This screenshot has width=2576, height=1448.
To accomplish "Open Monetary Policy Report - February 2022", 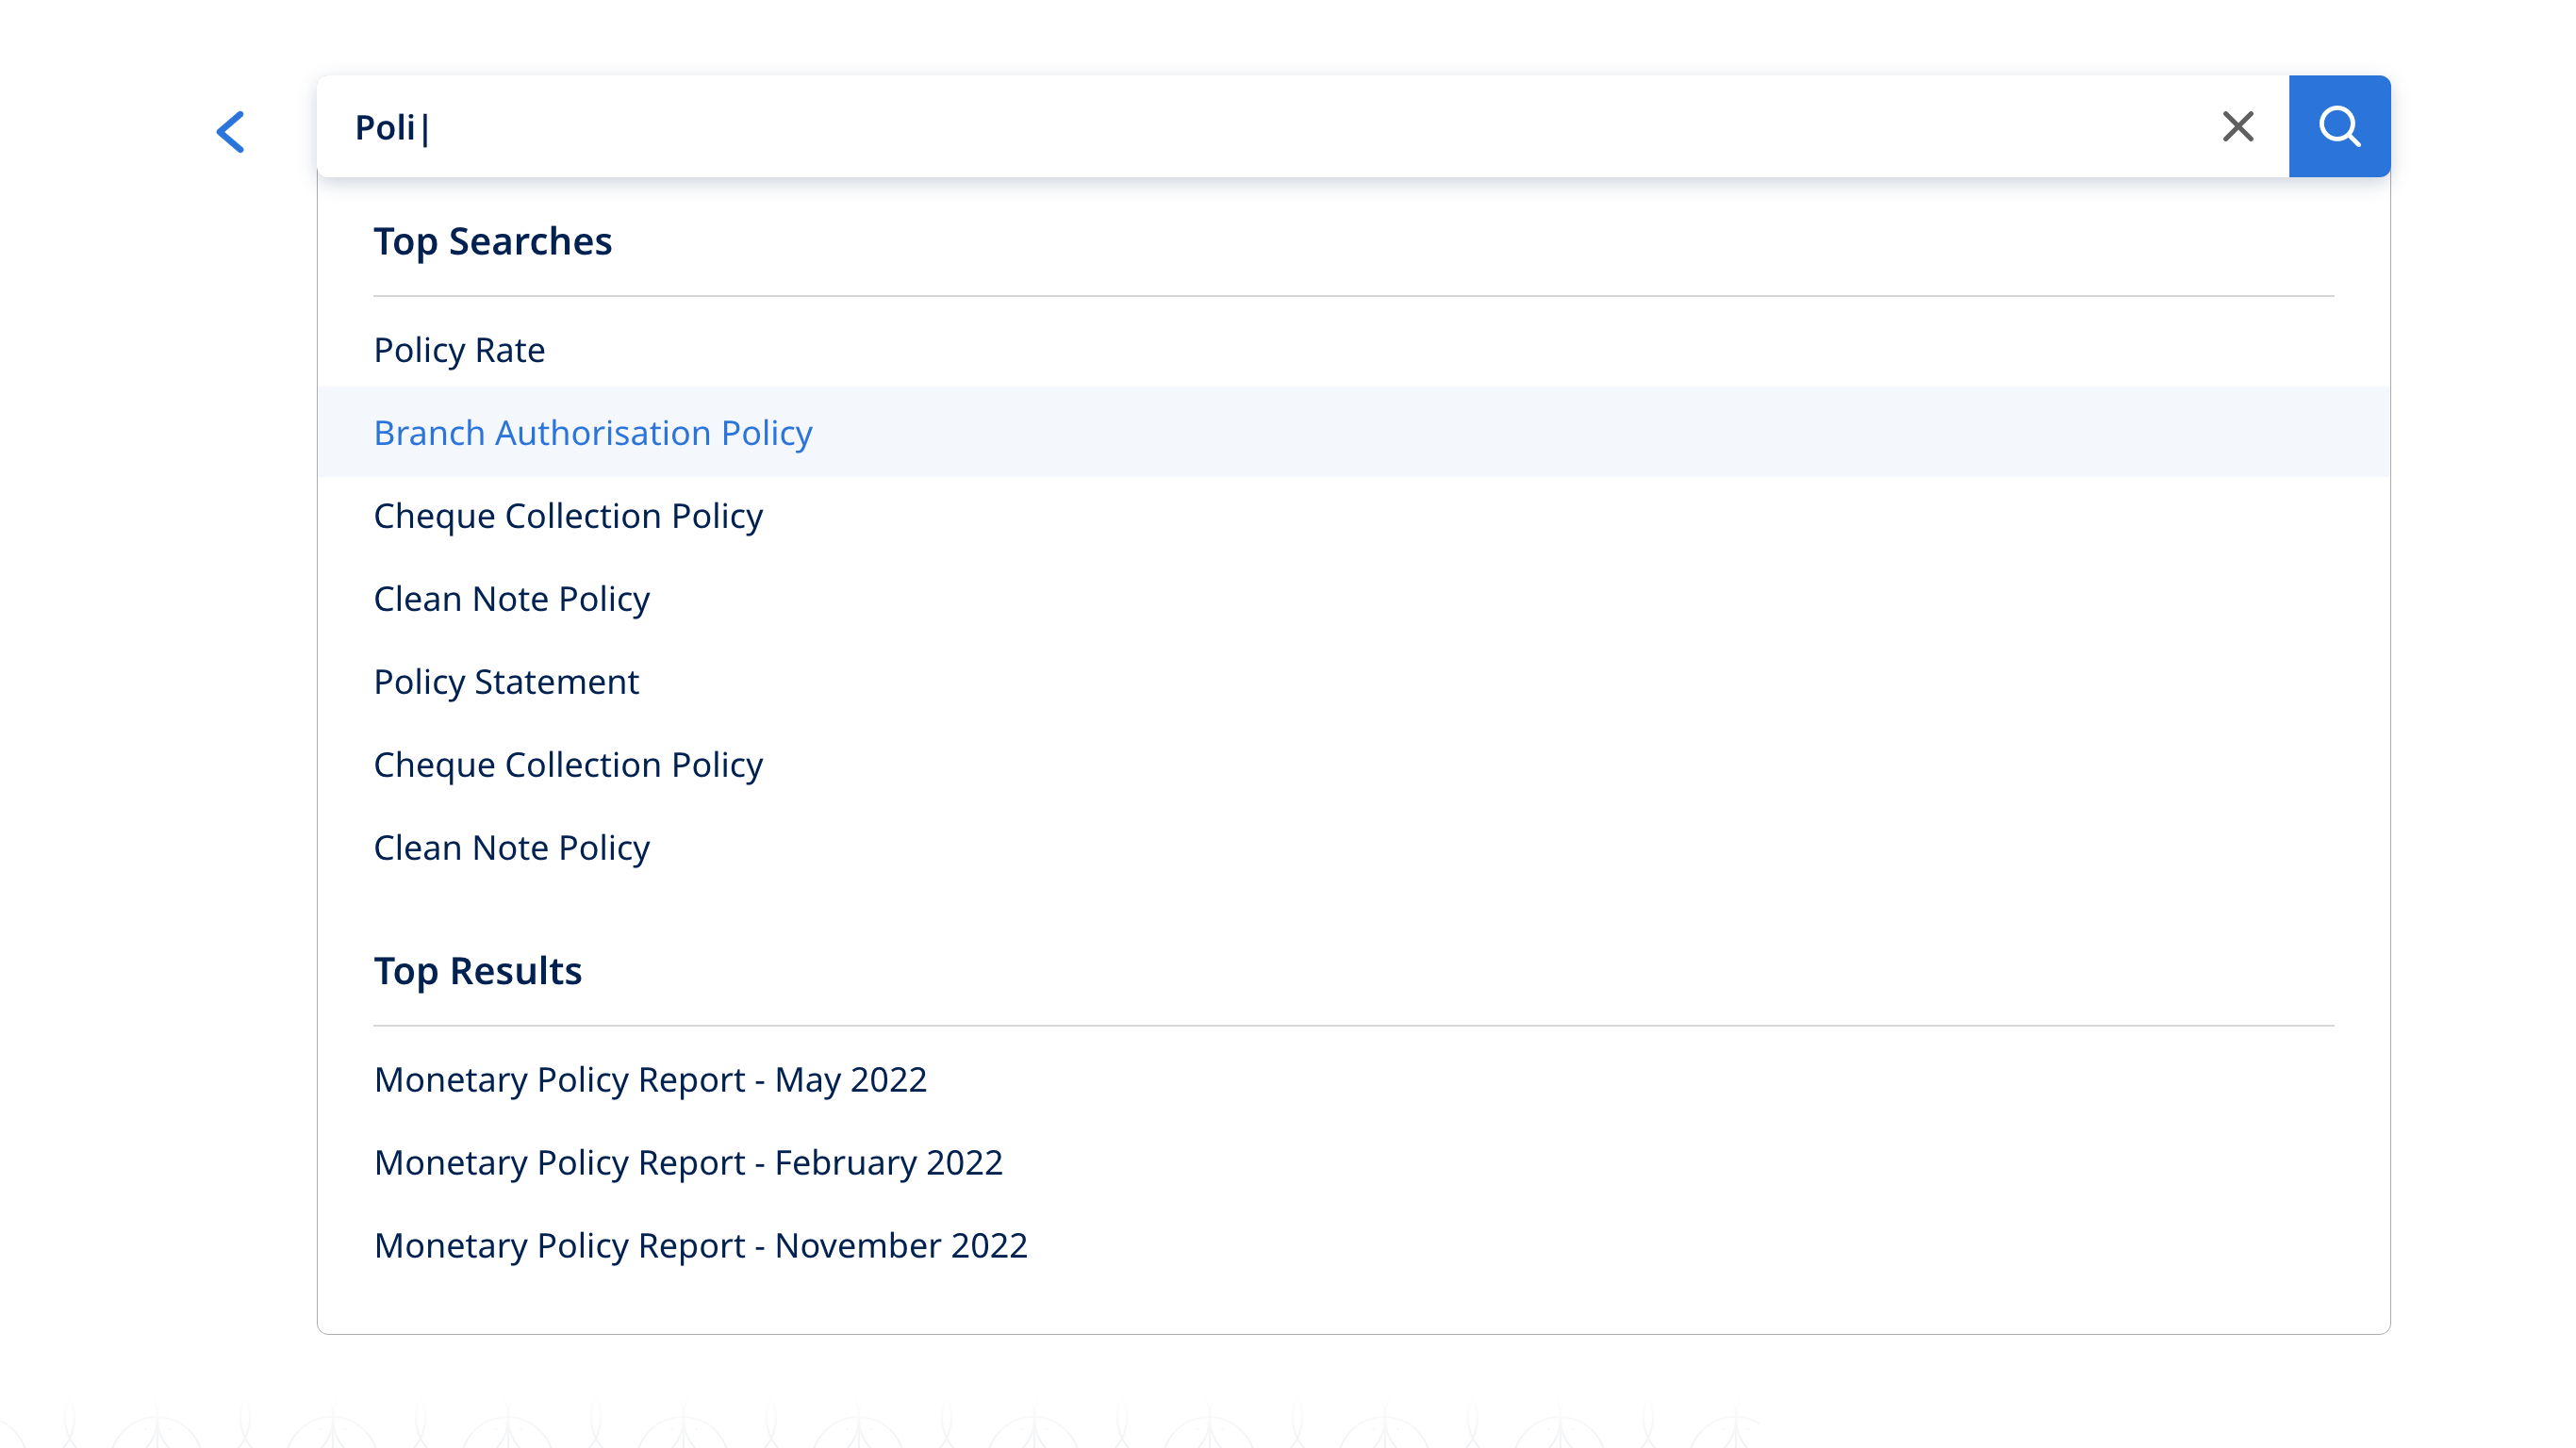I will tap(687, 1163).
